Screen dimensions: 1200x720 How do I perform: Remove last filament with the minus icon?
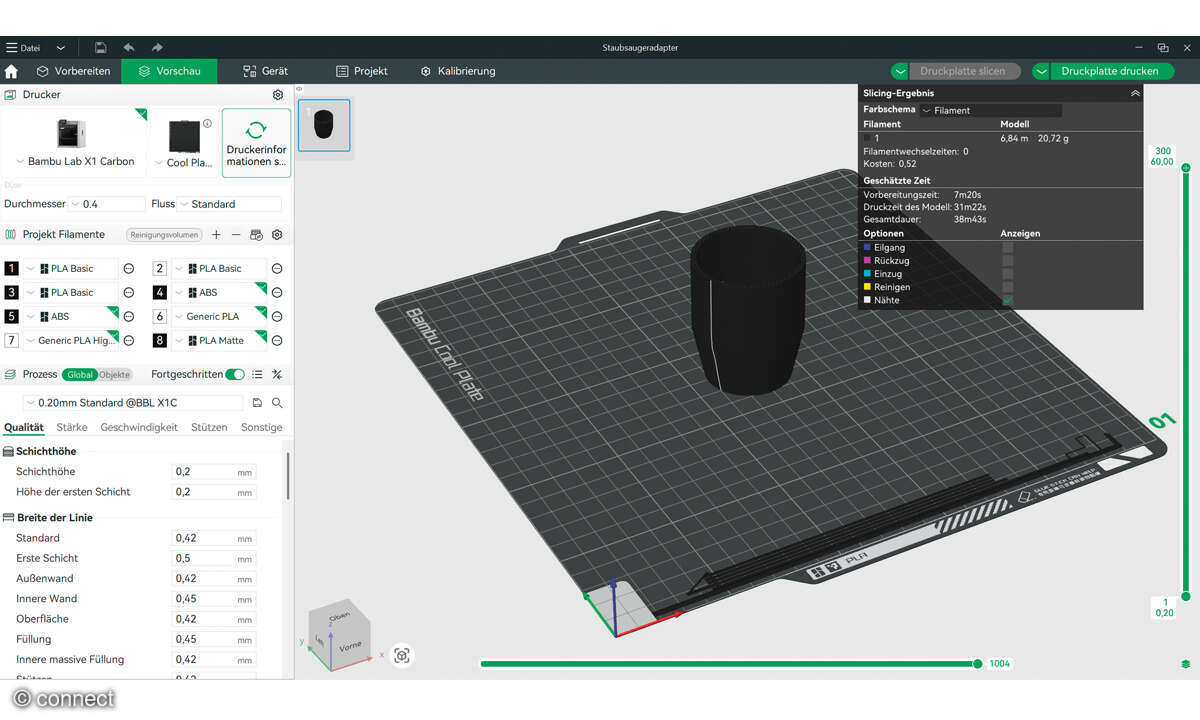[236, 235]
